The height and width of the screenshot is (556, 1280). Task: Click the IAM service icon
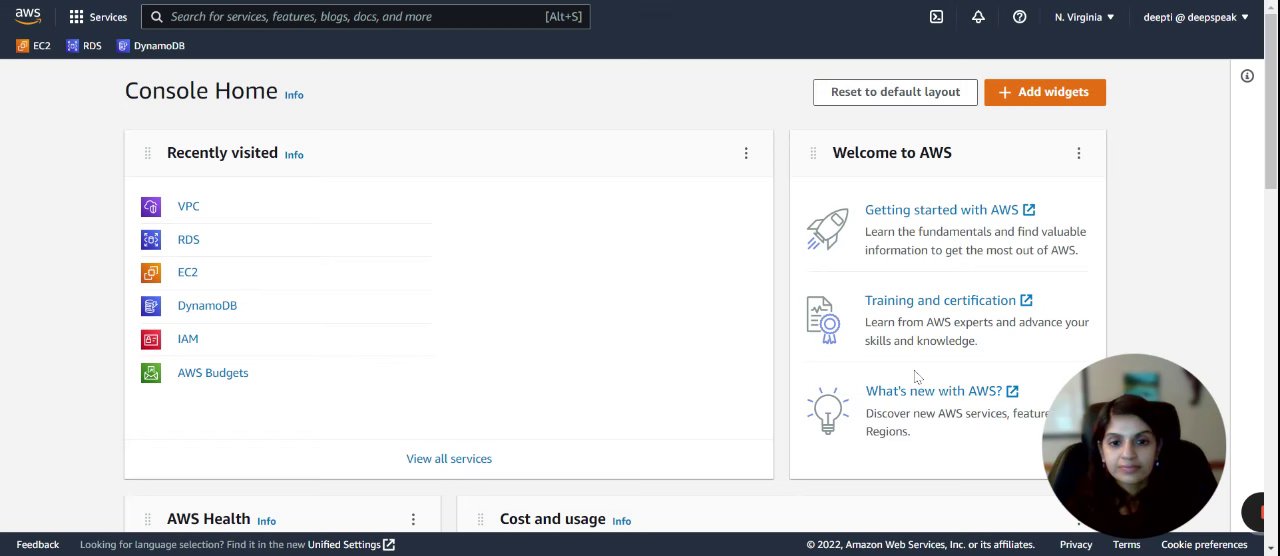pos(151,340)
